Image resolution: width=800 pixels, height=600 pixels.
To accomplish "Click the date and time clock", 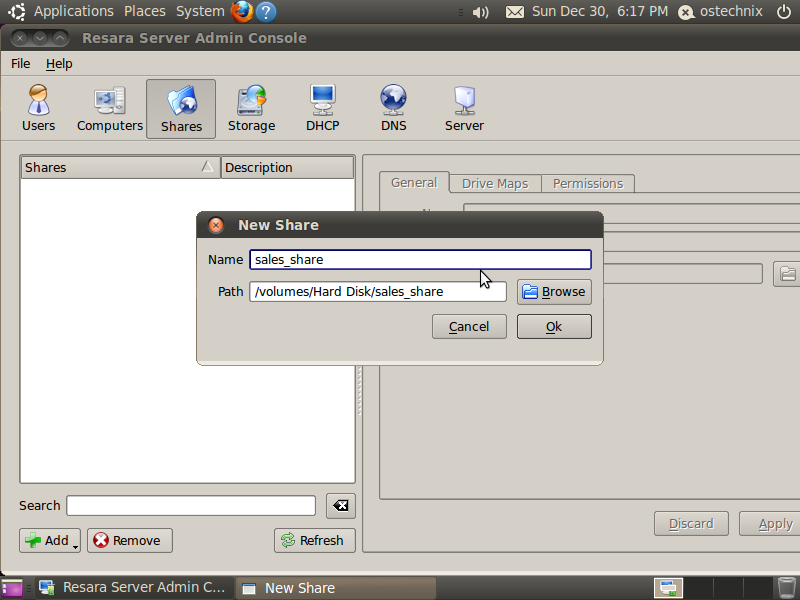I will (x=599, y=11).
